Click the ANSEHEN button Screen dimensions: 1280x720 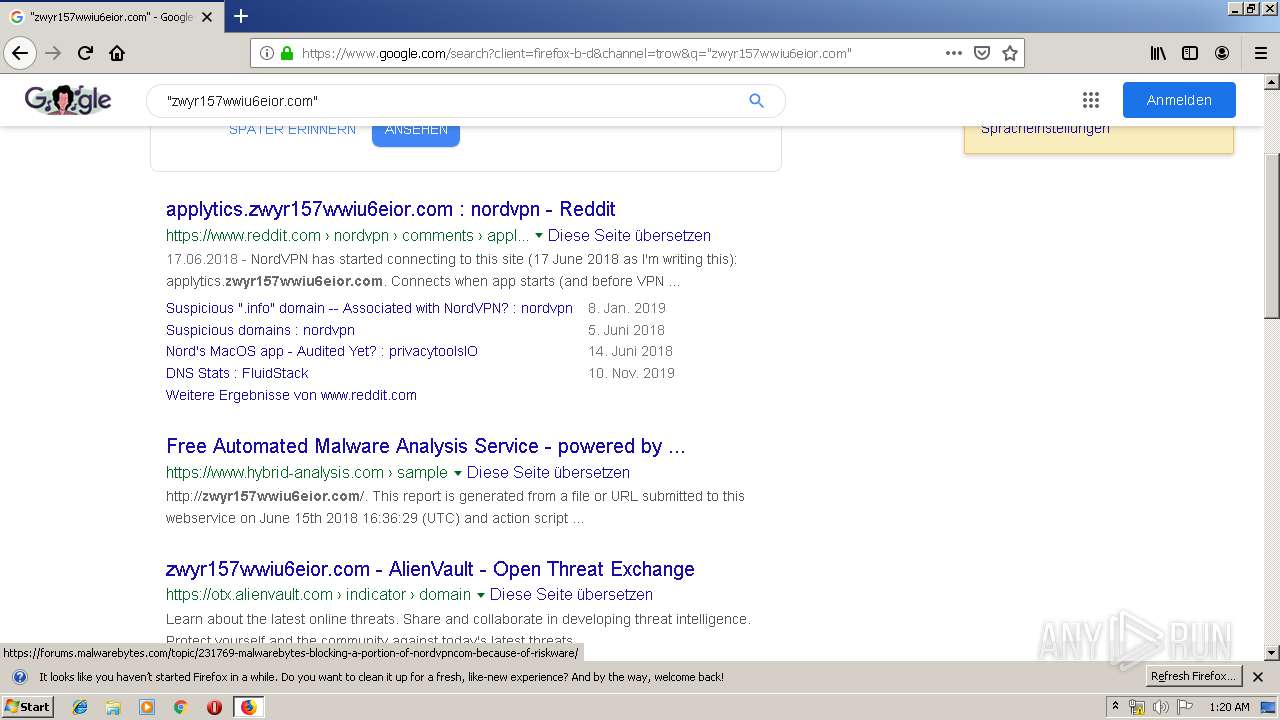[x=416, y=130]
